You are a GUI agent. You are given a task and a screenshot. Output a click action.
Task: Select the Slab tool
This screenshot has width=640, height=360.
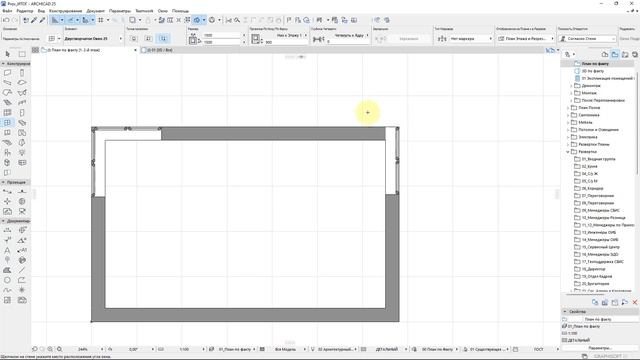point(22,82)
